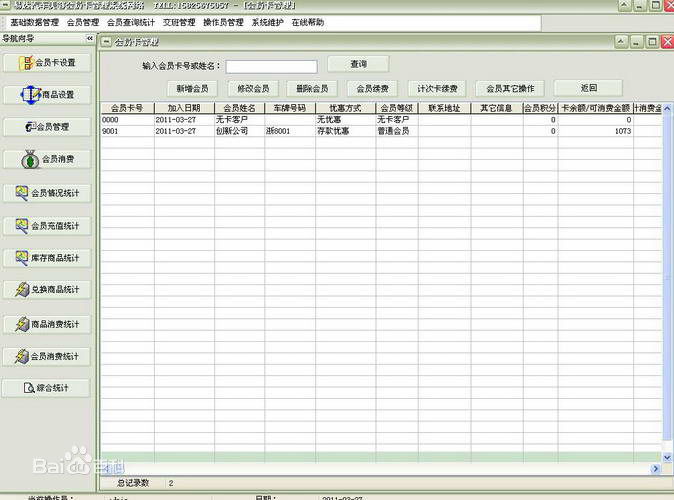Sort by 加入日期 column header
674x500 pixels.
pyautogui.click(x=184, y=108)
